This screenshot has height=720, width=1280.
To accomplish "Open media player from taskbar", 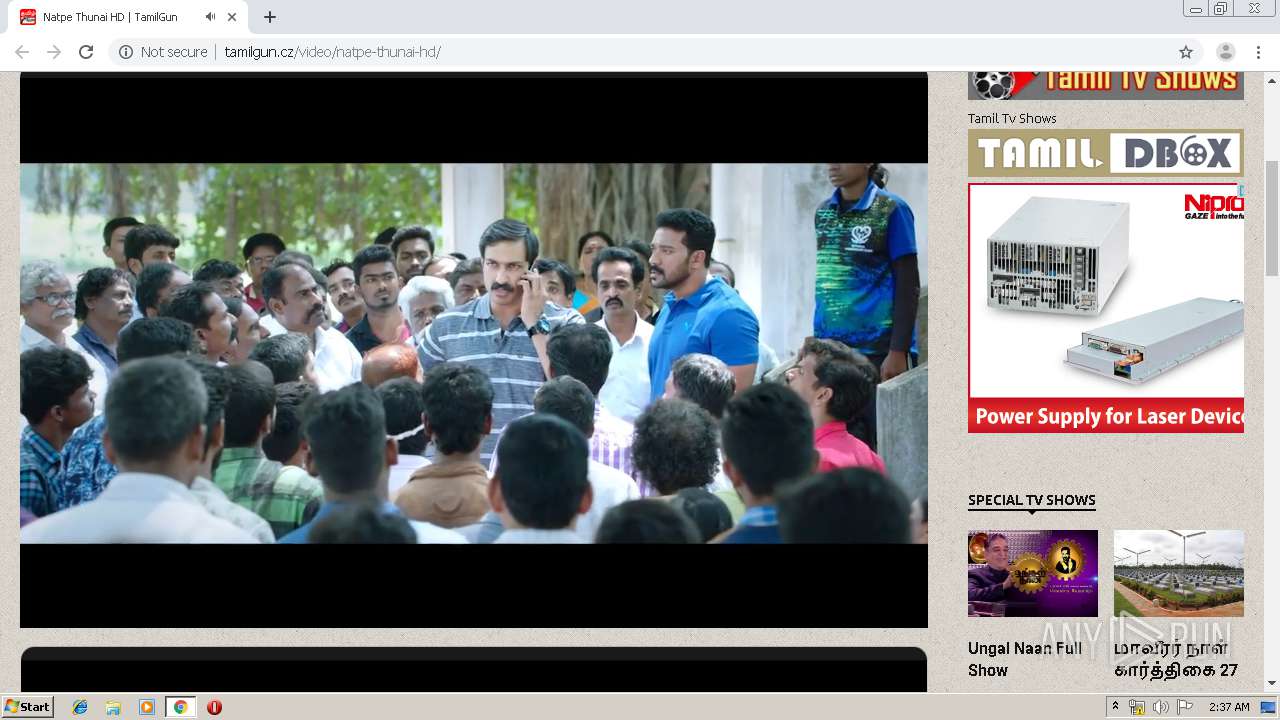I will pos(147,707).
